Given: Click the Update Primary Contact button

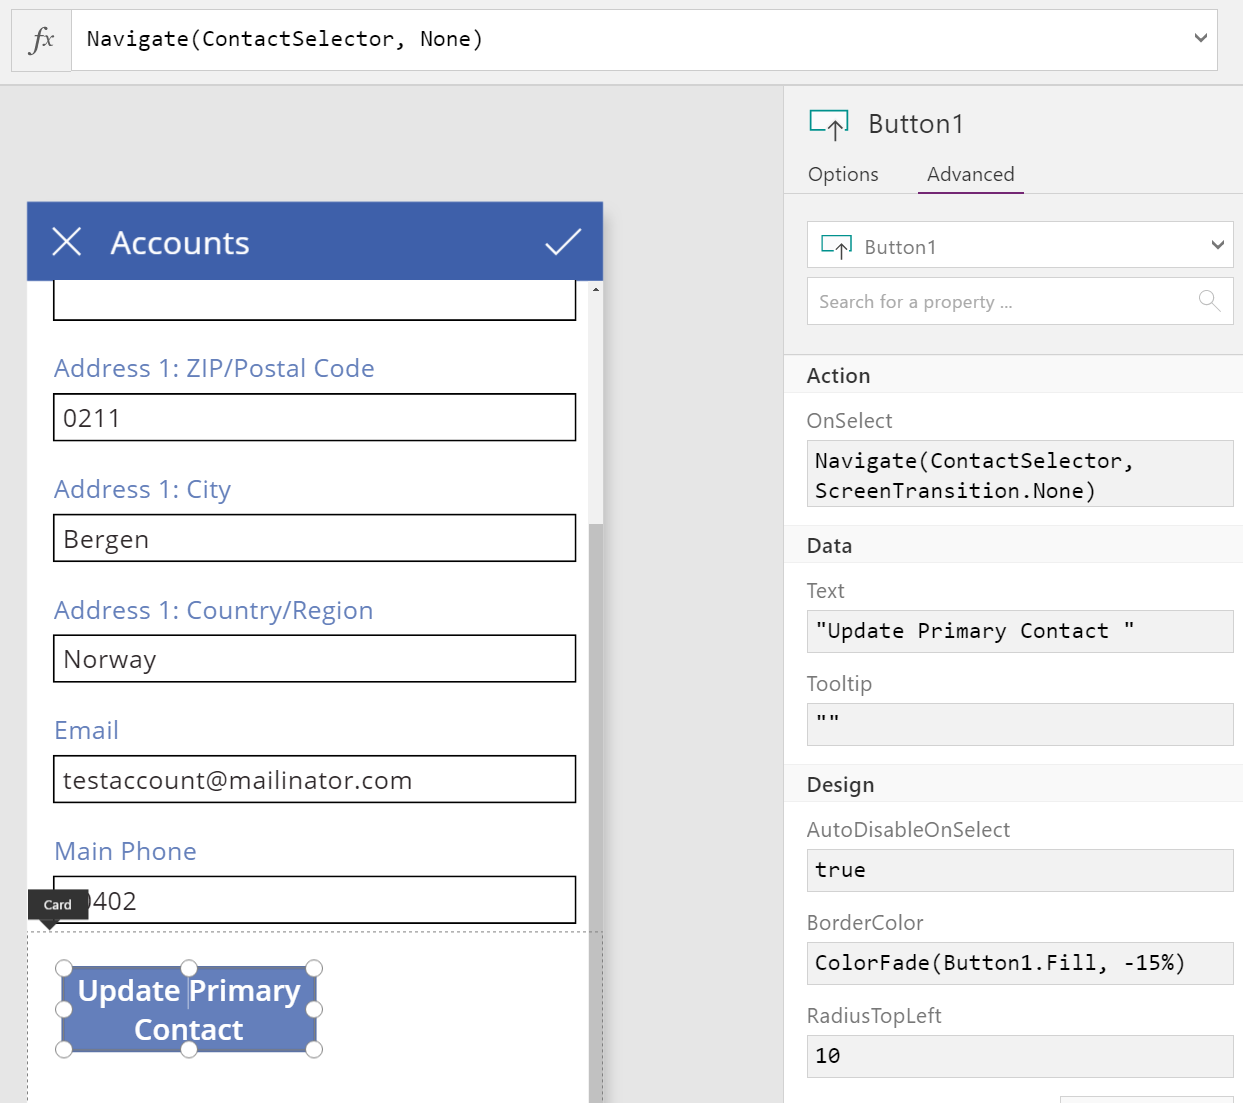Looking at the screenshot, I should (x=189, y=1009).
